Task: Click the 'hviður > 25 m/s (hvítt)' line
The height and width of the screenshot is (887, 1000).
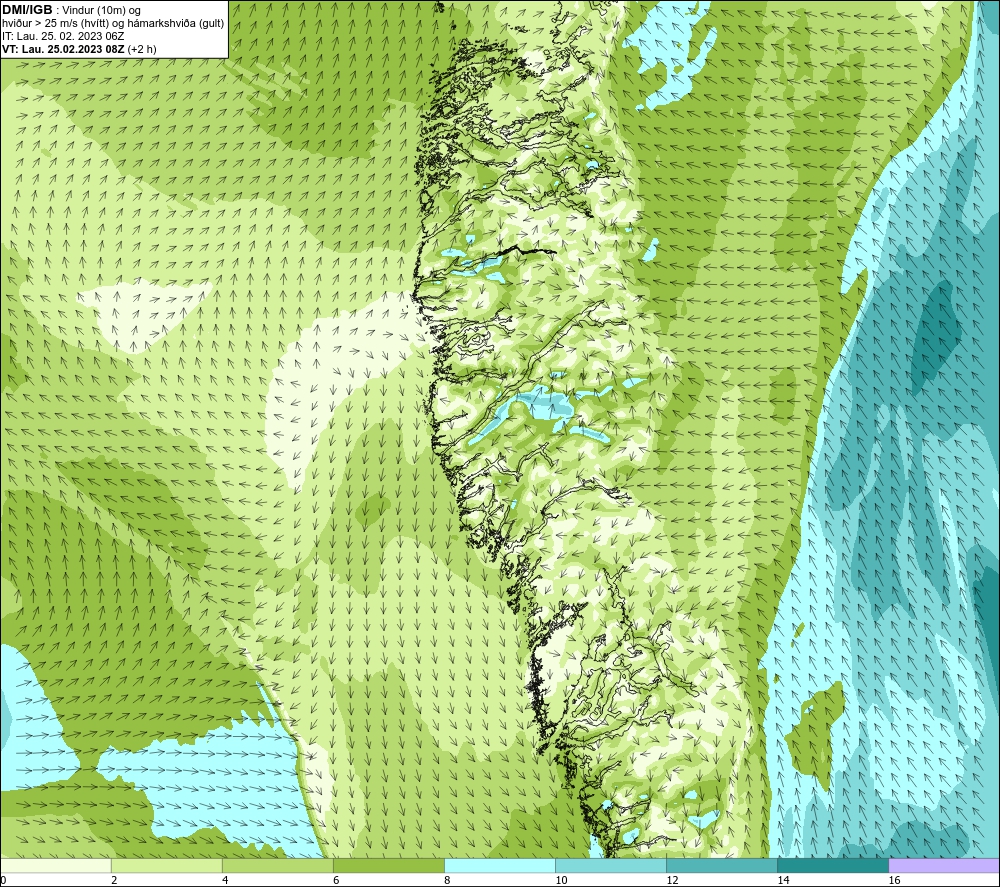Action: pyautogui.click(x=55, y=24)
